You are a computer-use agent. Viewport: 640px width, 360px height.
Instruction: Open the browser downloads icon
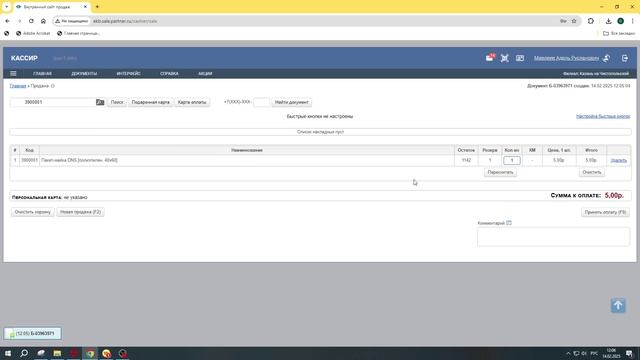click(608, 21)
